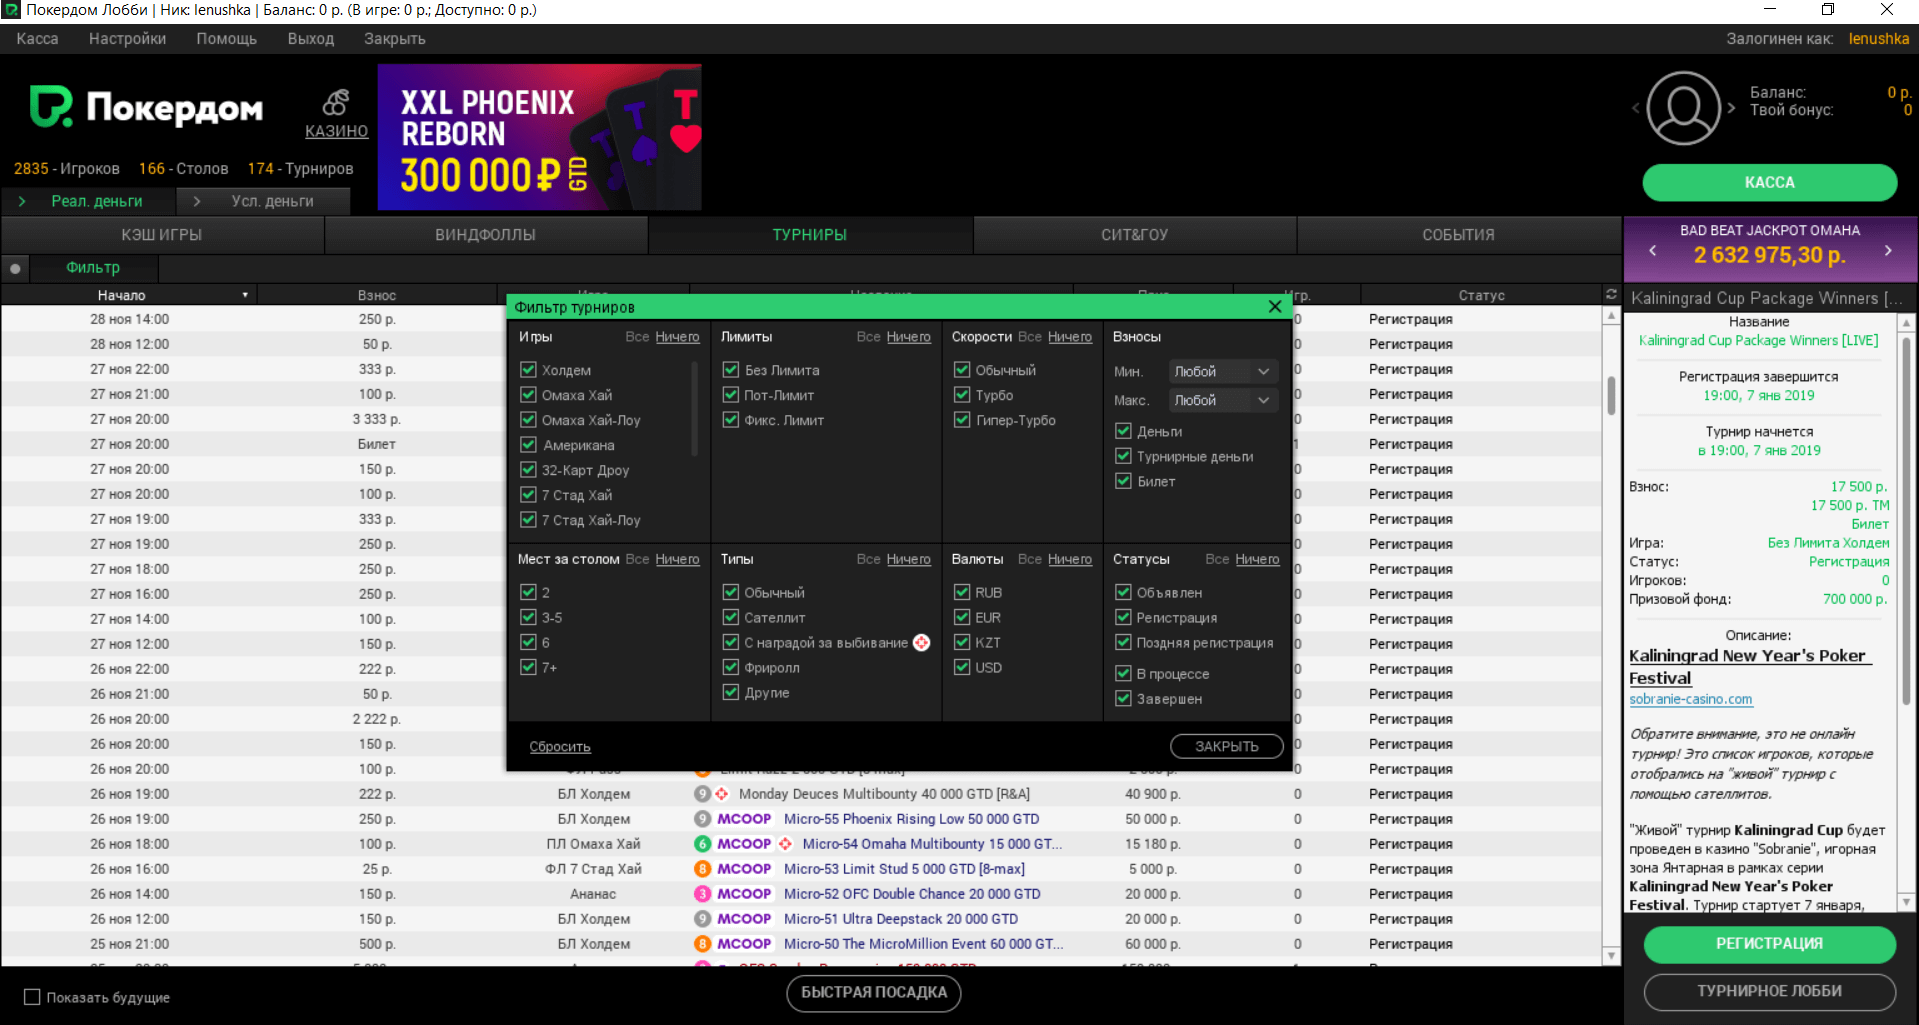Sort by the Статус column header

click(1481, 295)
